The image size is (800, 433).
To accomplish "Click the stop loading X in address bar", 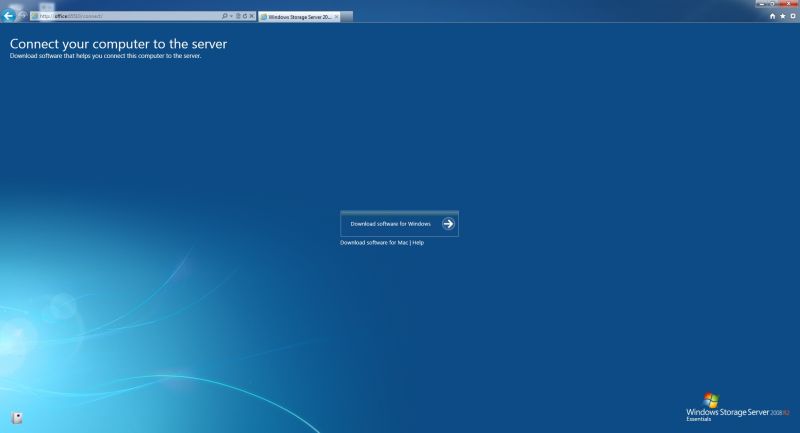I will tap(252, 16).
